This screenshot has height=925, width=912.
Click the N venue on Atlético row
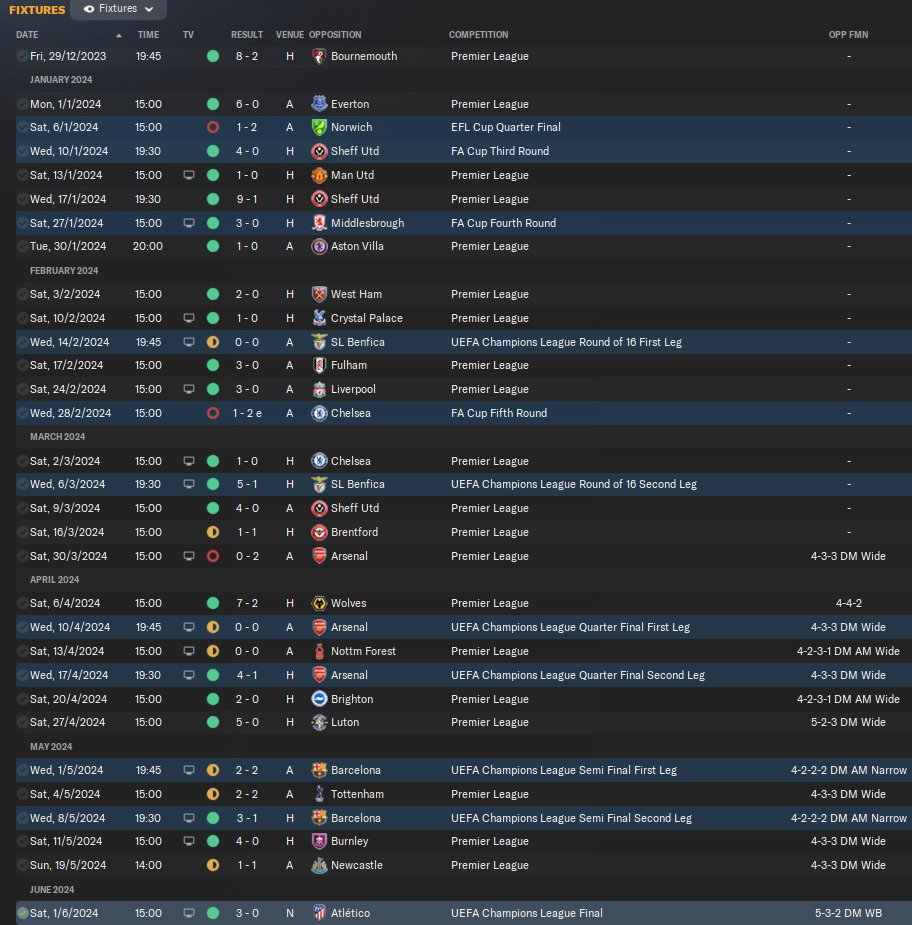click(290, 913)
